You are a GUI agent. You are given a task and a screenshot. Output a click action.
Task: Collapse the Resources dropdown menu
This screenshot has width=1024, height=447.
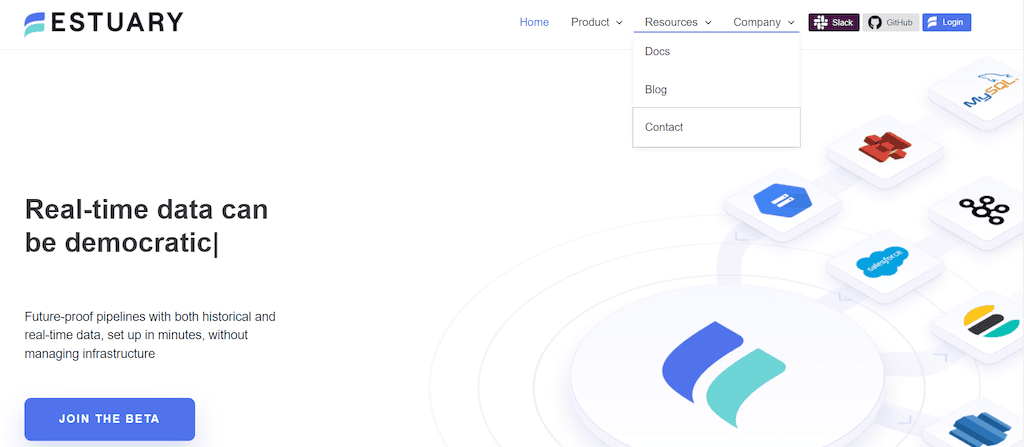coord(678,22)
